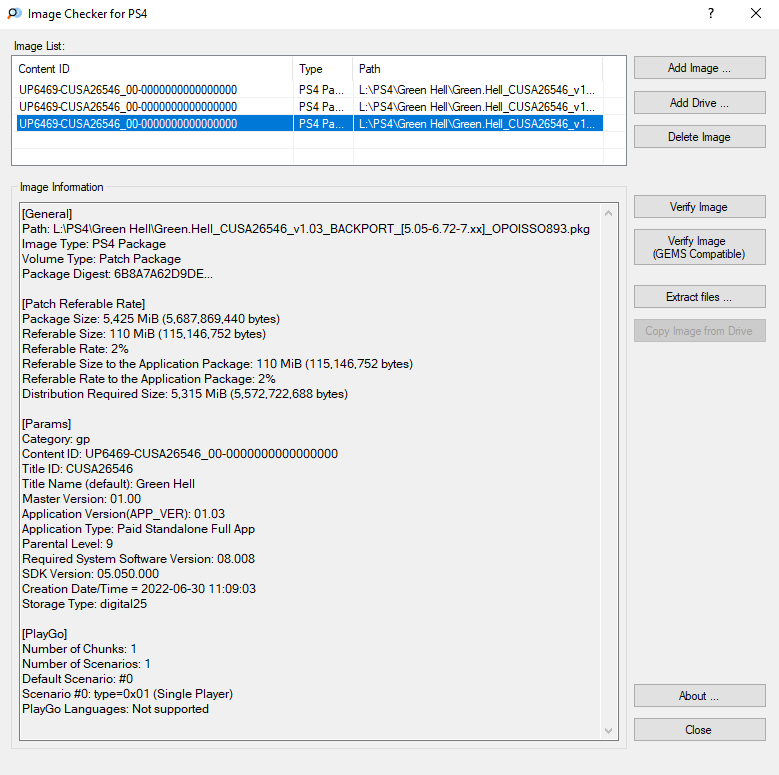Click the scroll up arrow in Image Information
Viewport: 779px width, 775px height.
click(608, 214)
